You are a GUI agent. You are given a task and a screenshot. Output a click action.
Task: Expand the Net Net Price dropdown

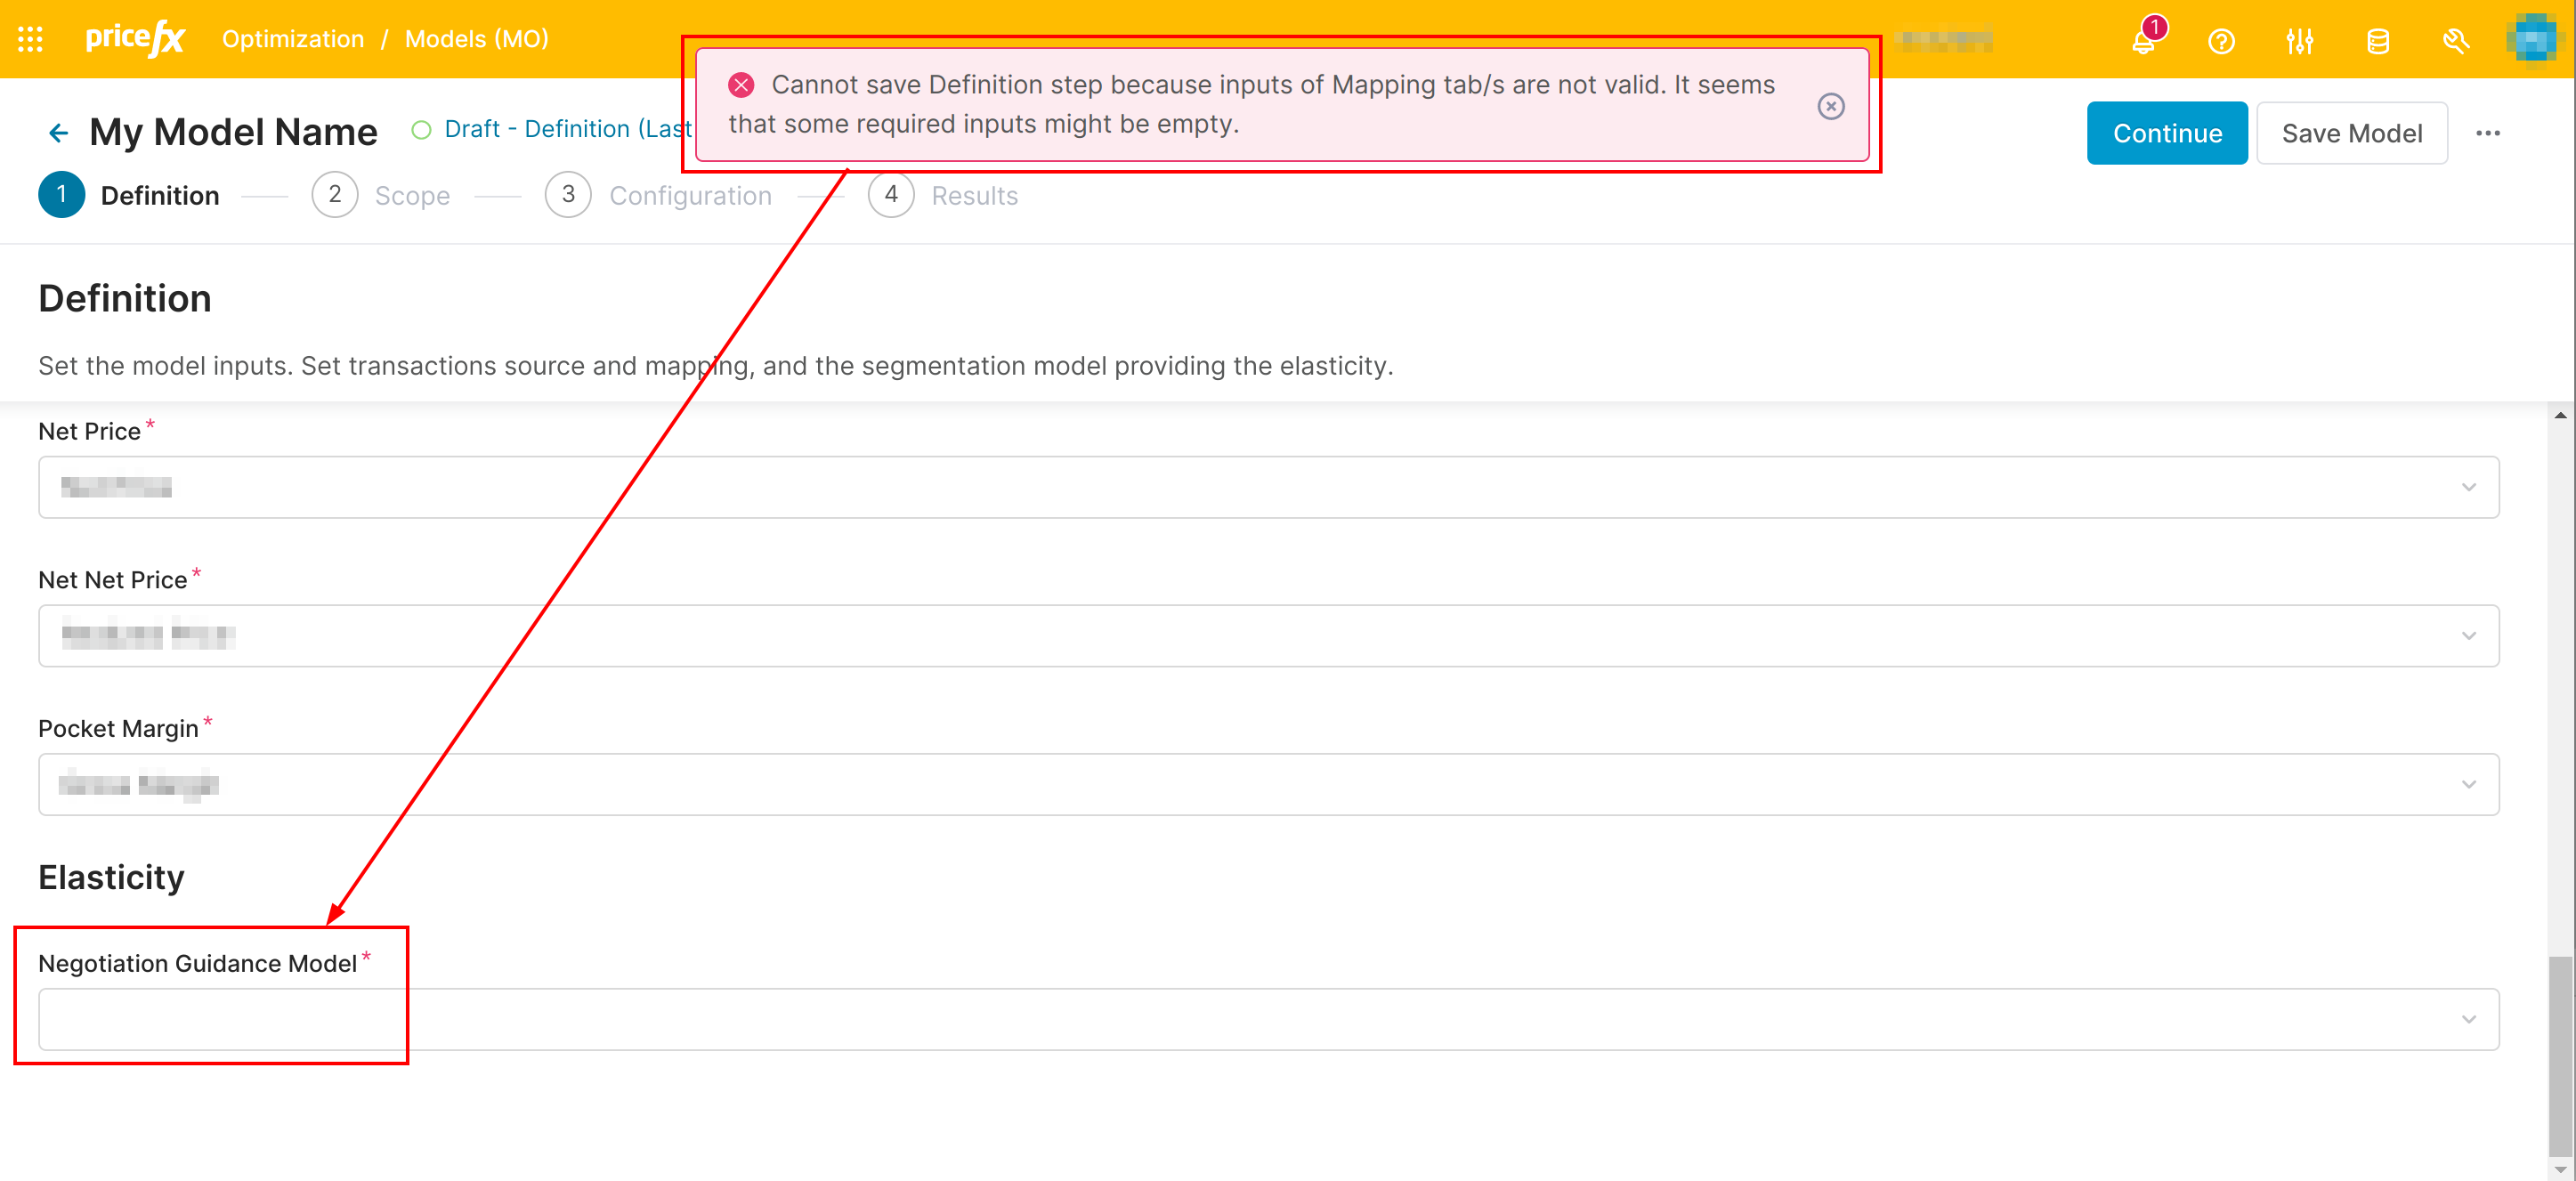pos(1268,636)
